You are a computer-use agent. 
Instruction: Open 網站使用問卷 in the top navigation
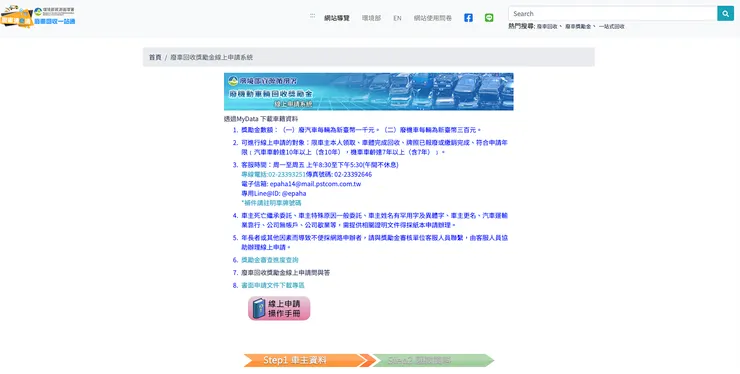[433, 18]
